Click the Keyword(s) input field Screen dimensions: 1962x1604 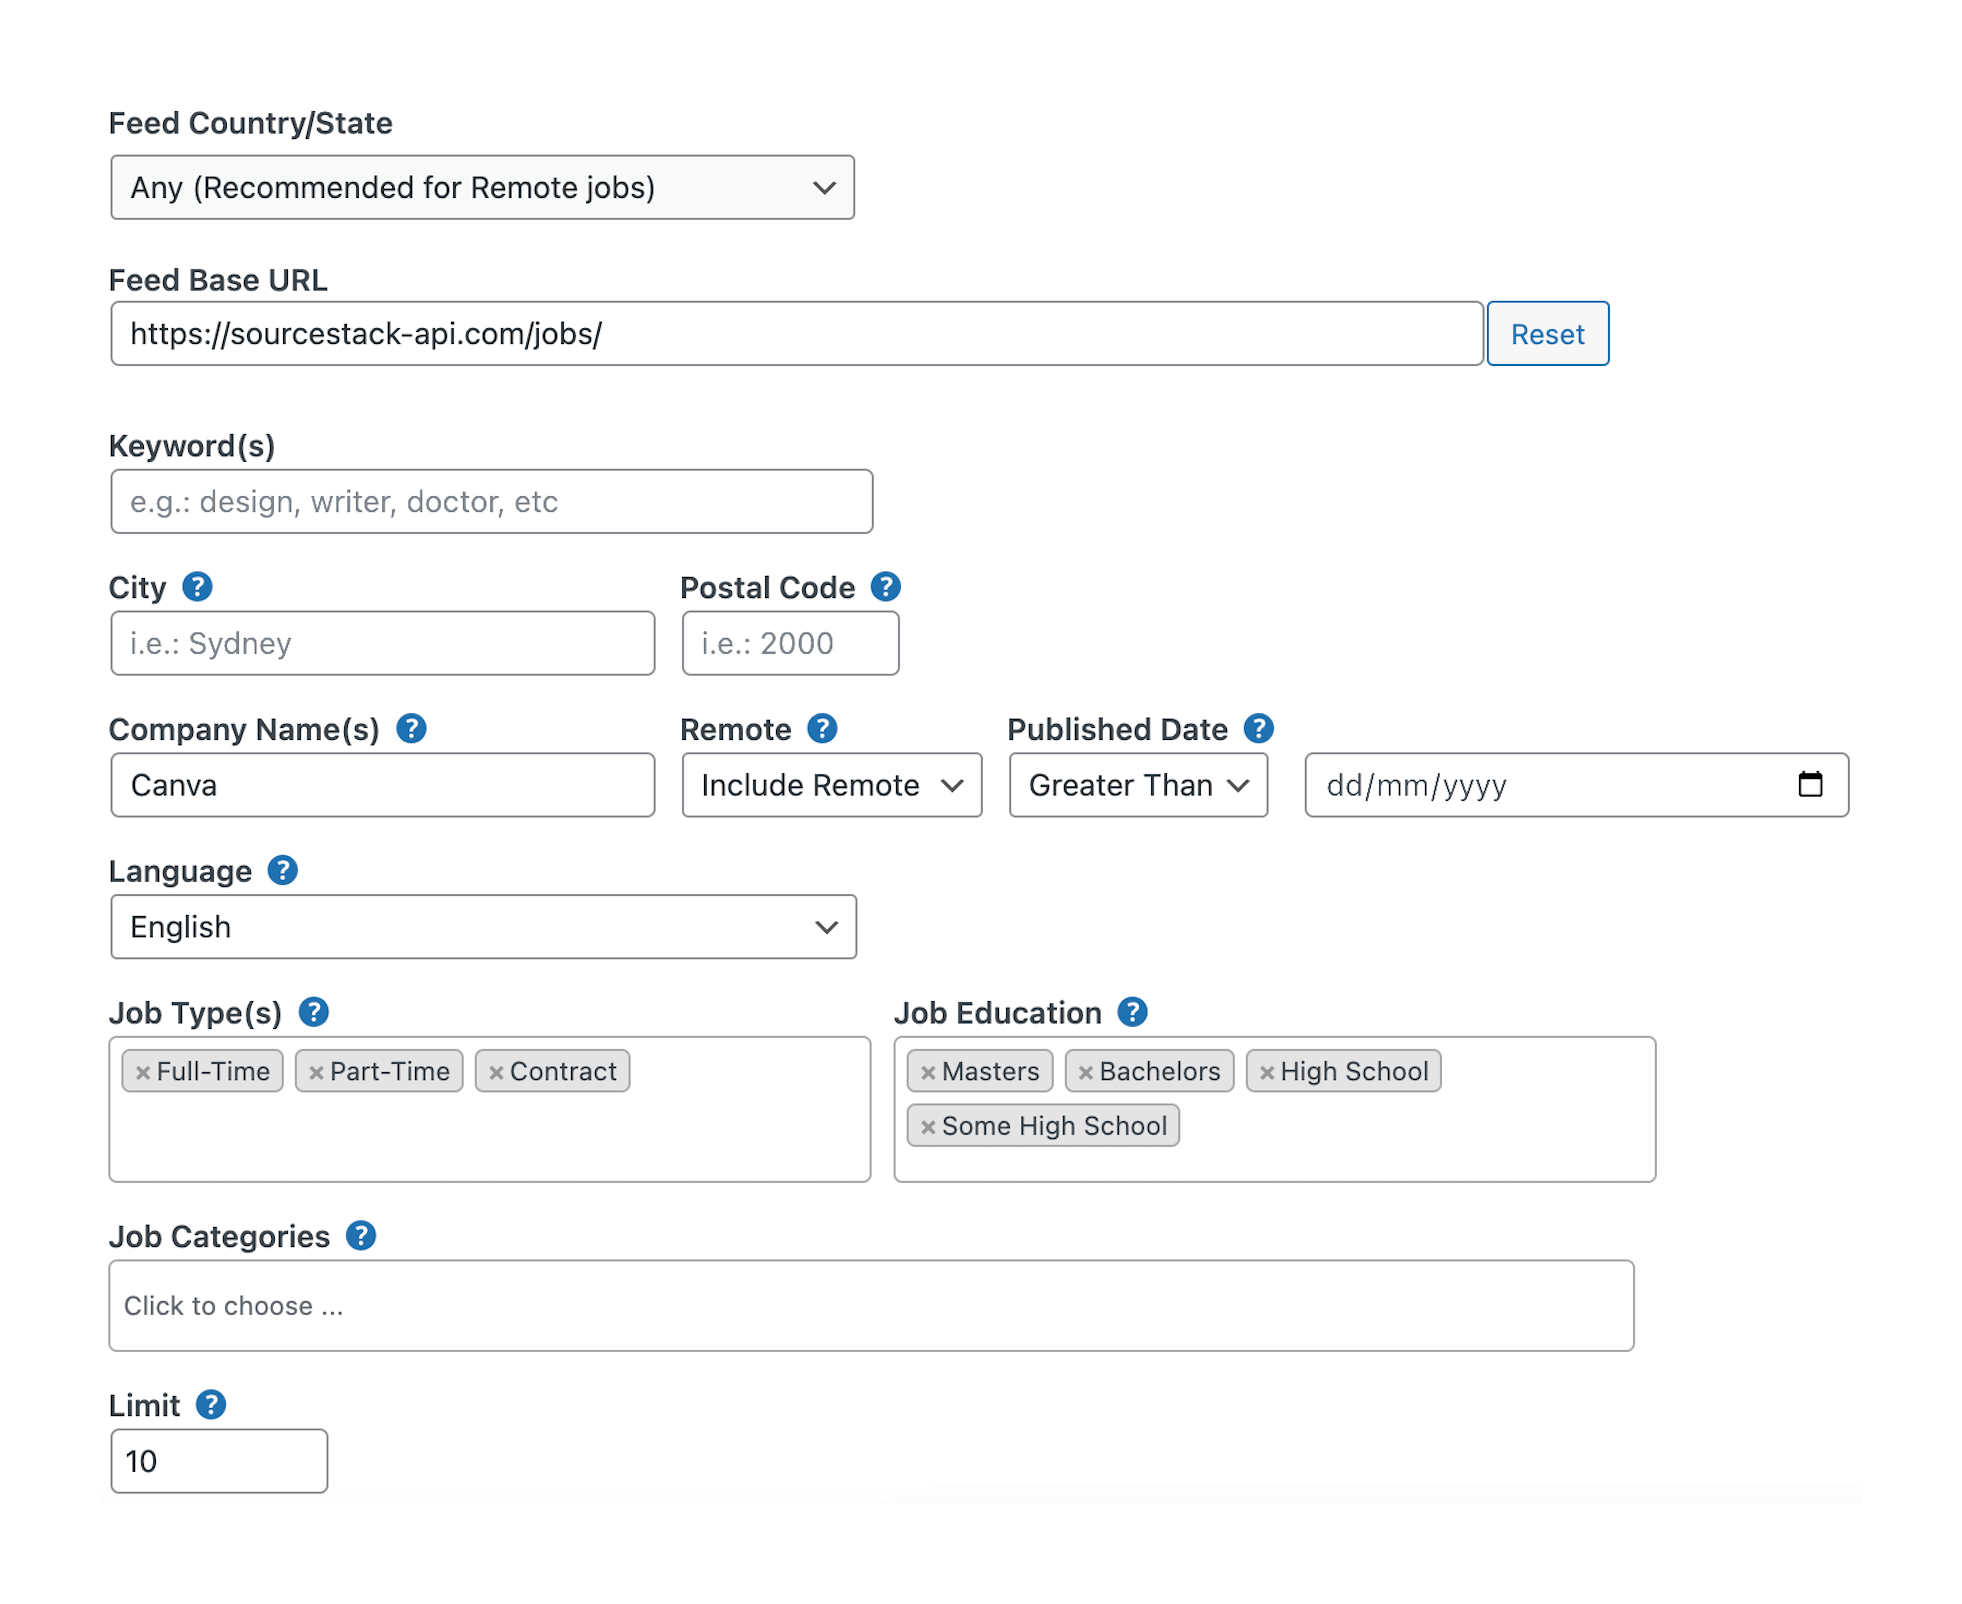(490, 501)
